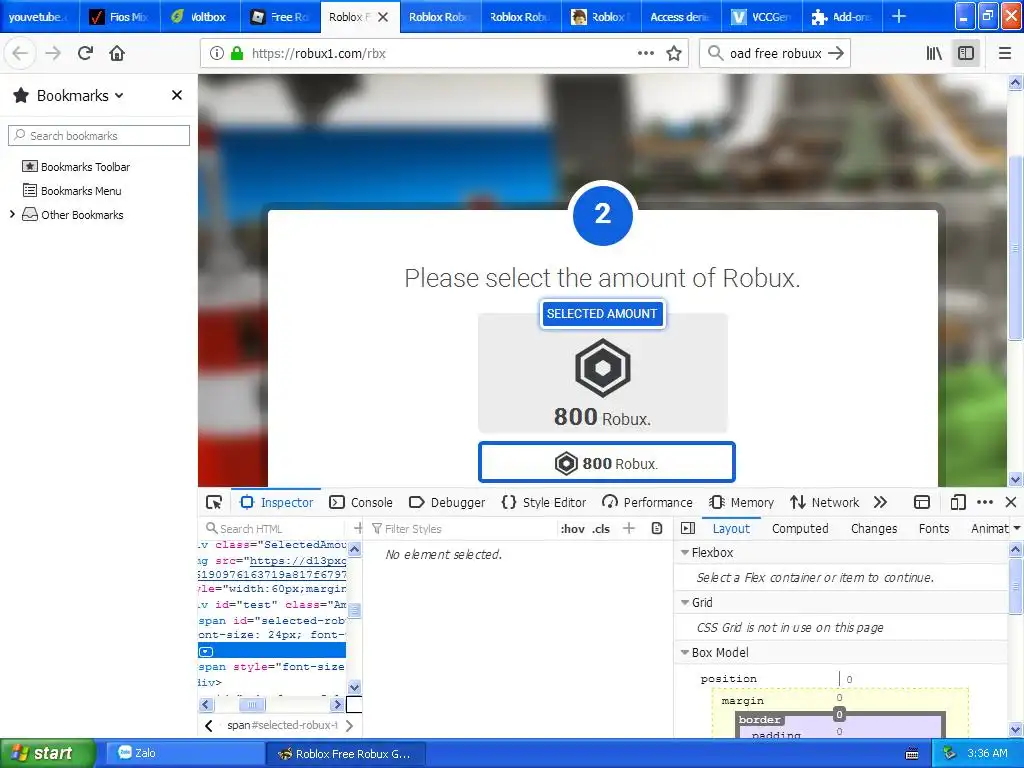The height and width of the screenshot is (768, 1024).
Task: Close the Bookmarks sidebar
Action: click(x=176, y=95)
